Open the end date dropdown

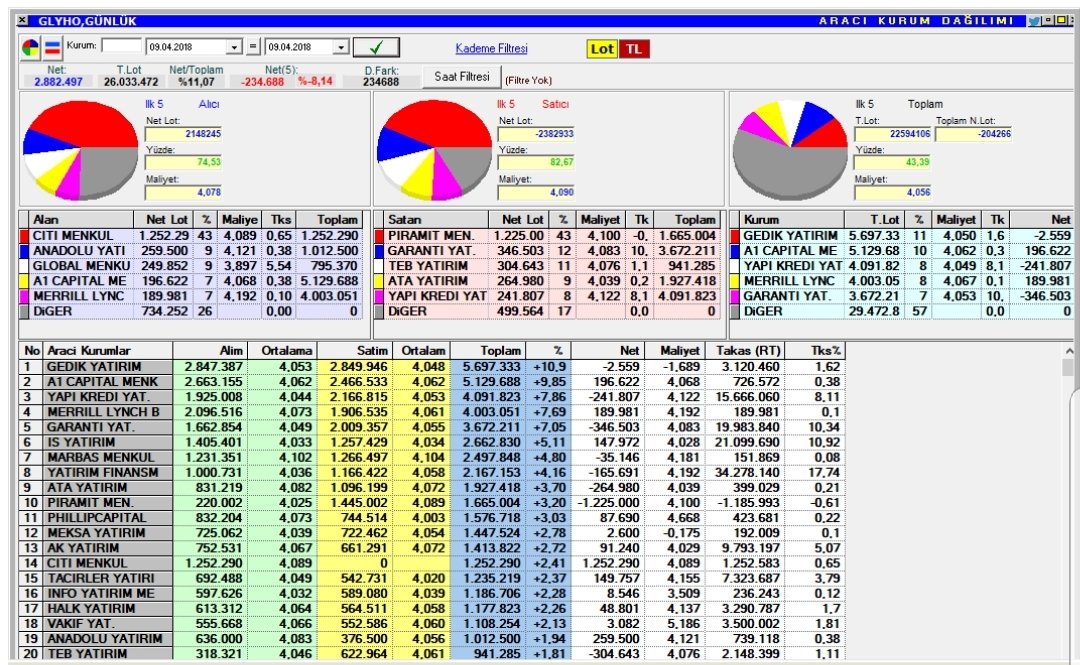pyautogui.click(x=341, y=47)
